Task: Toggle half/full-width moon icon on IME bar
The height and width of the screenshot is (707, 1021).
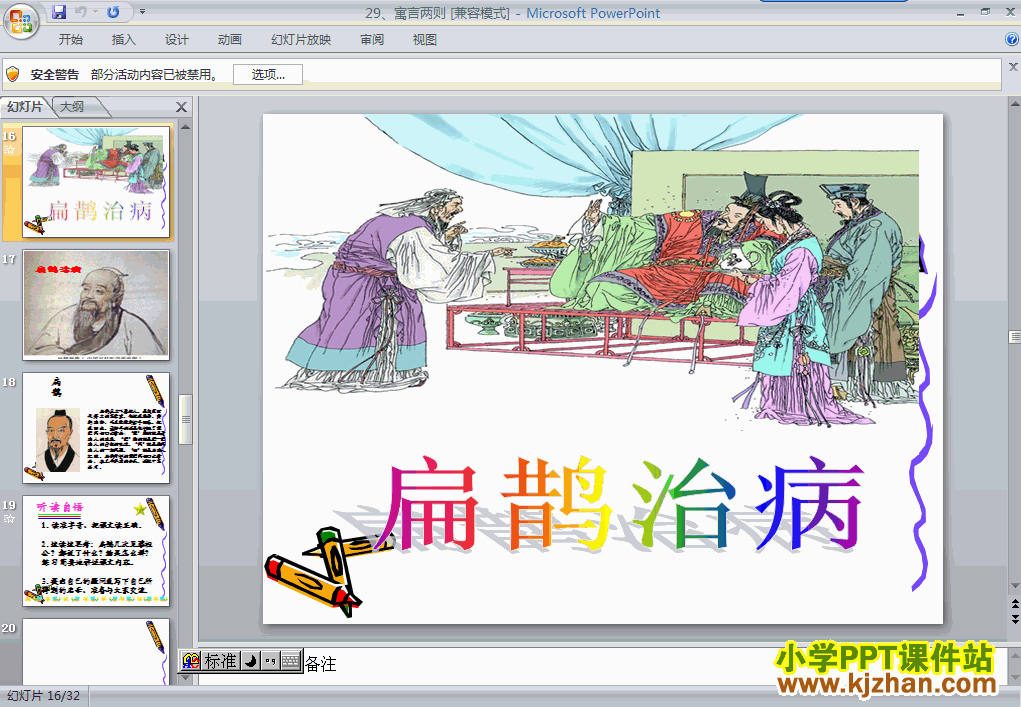Action: [251, 661]
